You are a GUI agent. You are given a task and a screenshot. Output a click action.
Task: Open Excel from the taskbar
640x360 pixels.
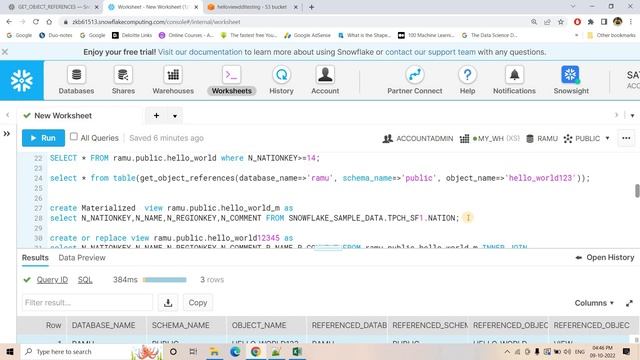tap(297, 351)
